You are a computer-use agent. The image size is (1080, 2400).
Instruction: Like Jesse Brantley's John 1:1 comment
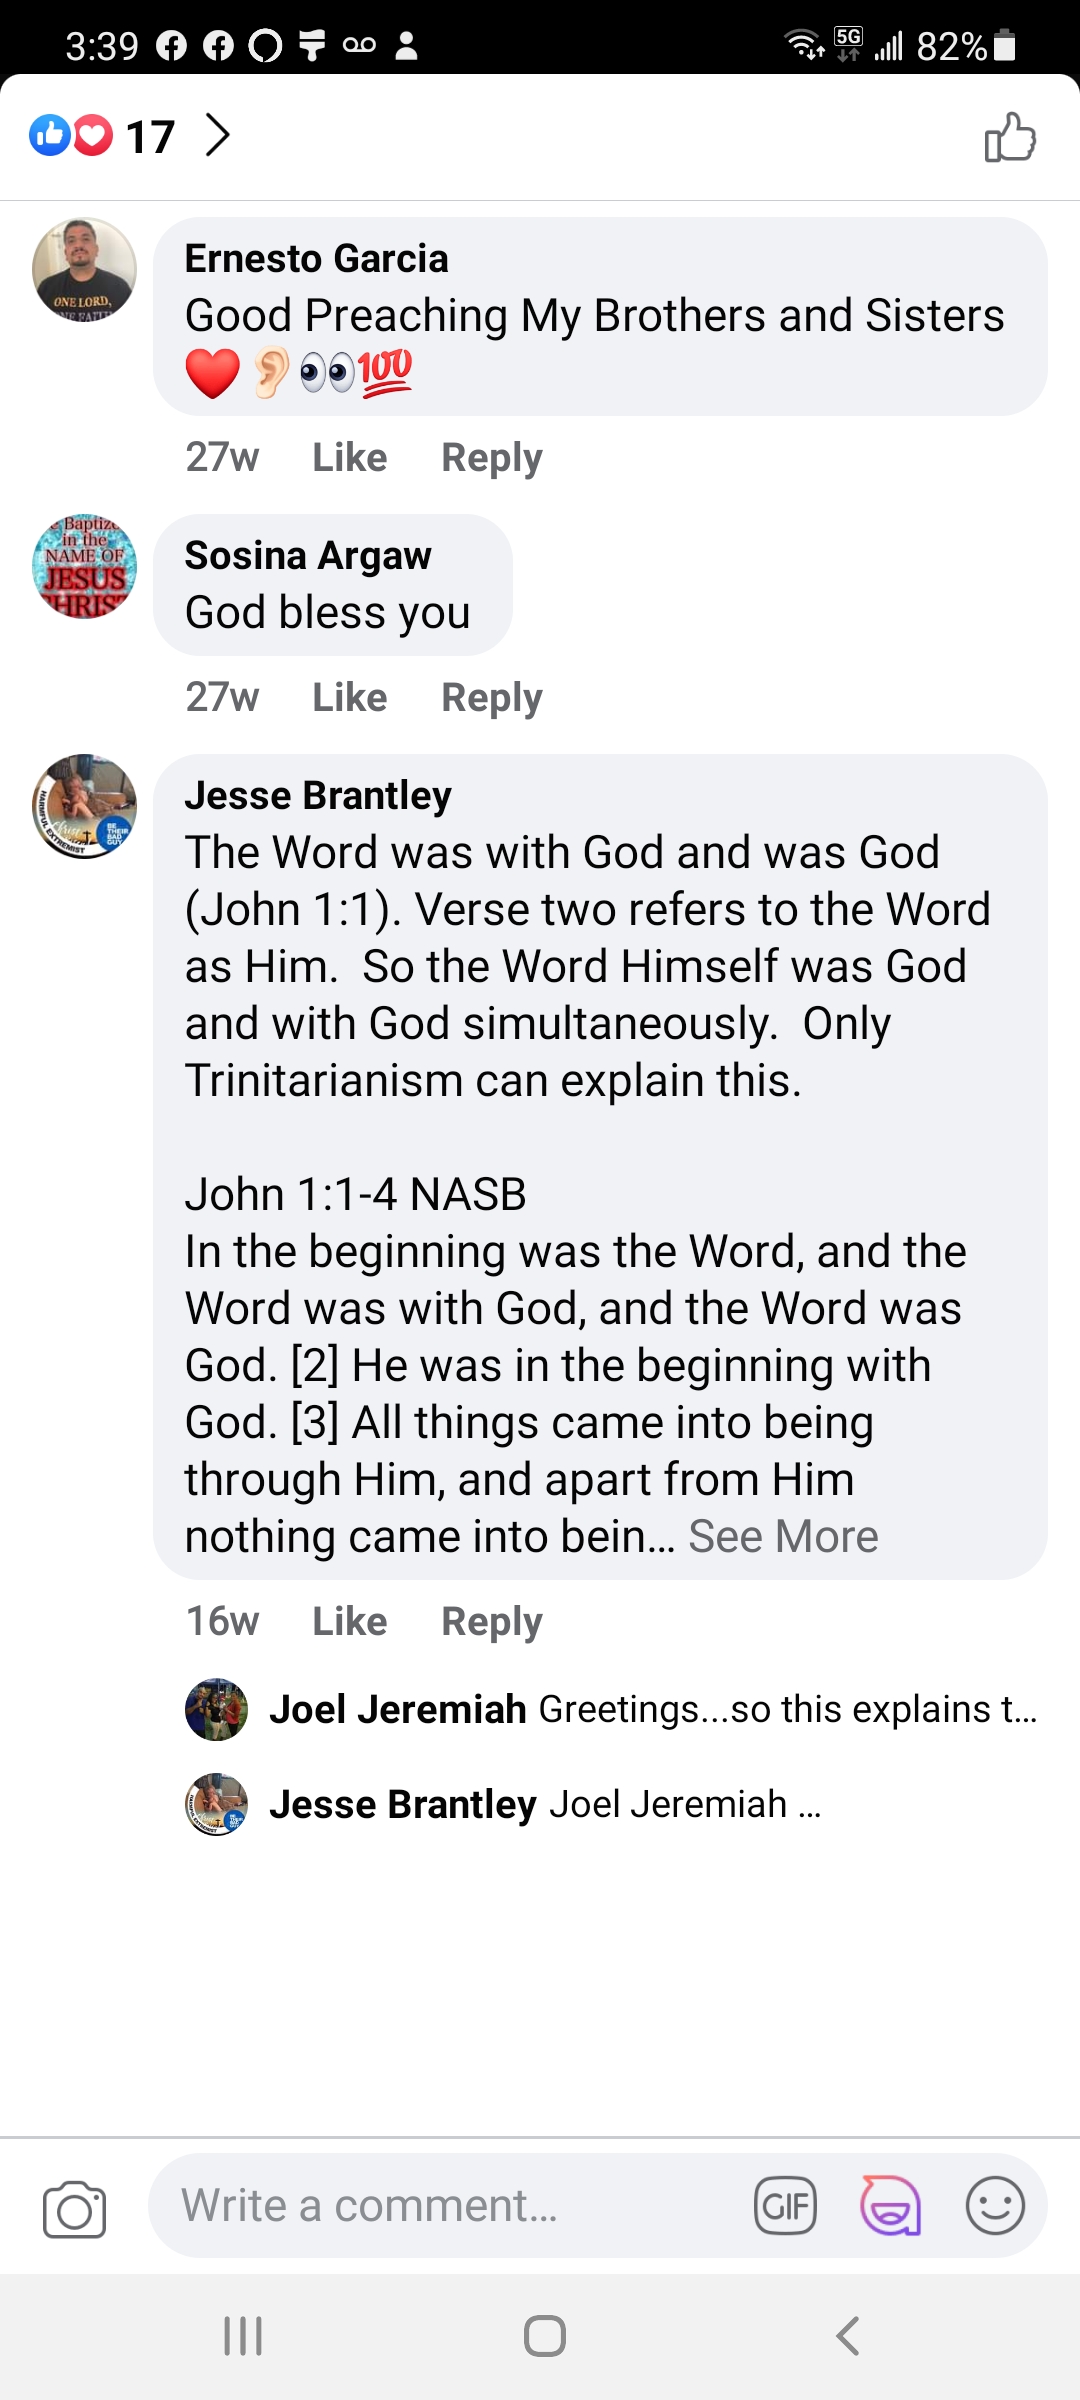[349, 1622]
